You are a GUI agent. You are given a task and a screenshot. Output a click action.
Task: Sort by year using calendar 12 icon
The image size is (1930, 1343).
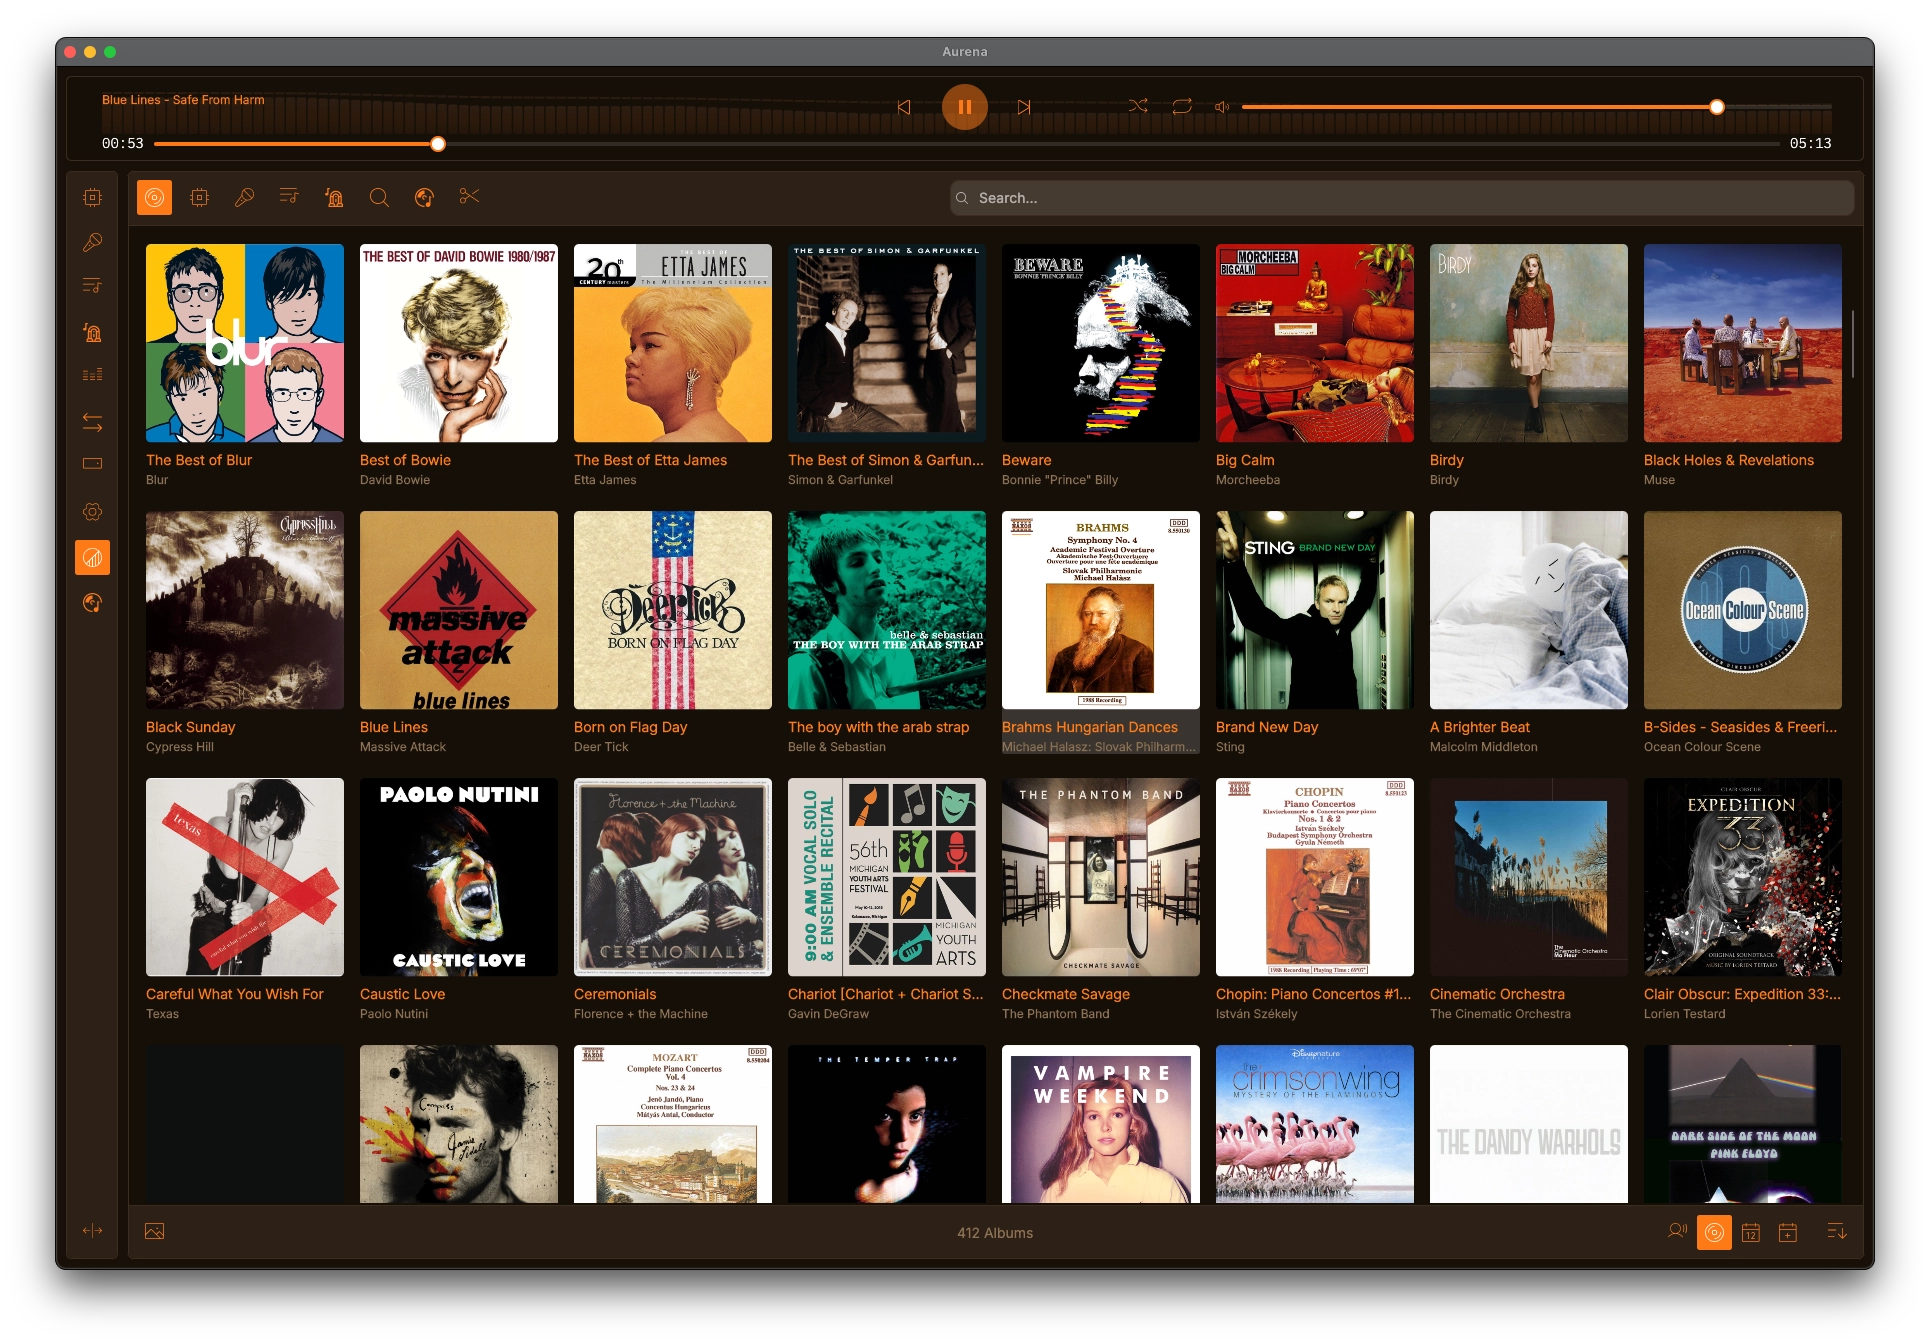tap(1751, 1233)
